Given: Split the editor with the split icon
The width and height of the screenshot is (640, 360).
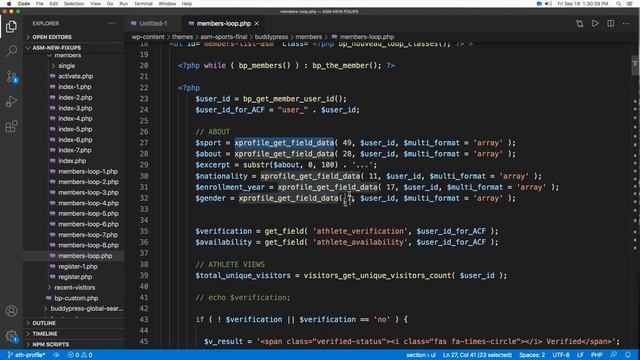Looking at the screenshot, I should pos(611,24).
